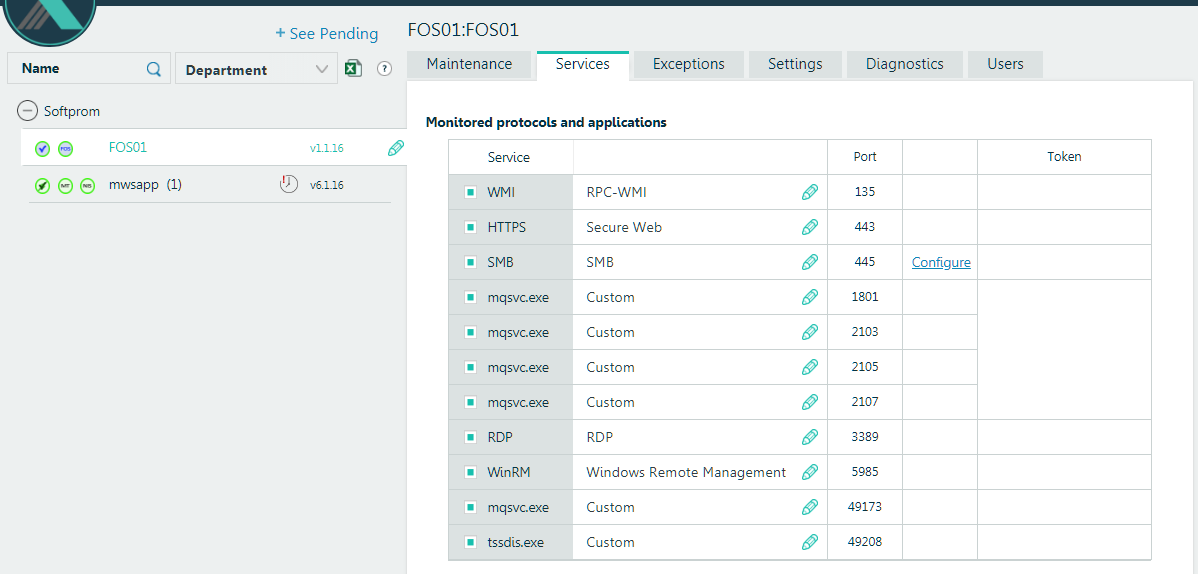
Task: Click the pencil icon for tssdis.exe
Action: (810, 542)
